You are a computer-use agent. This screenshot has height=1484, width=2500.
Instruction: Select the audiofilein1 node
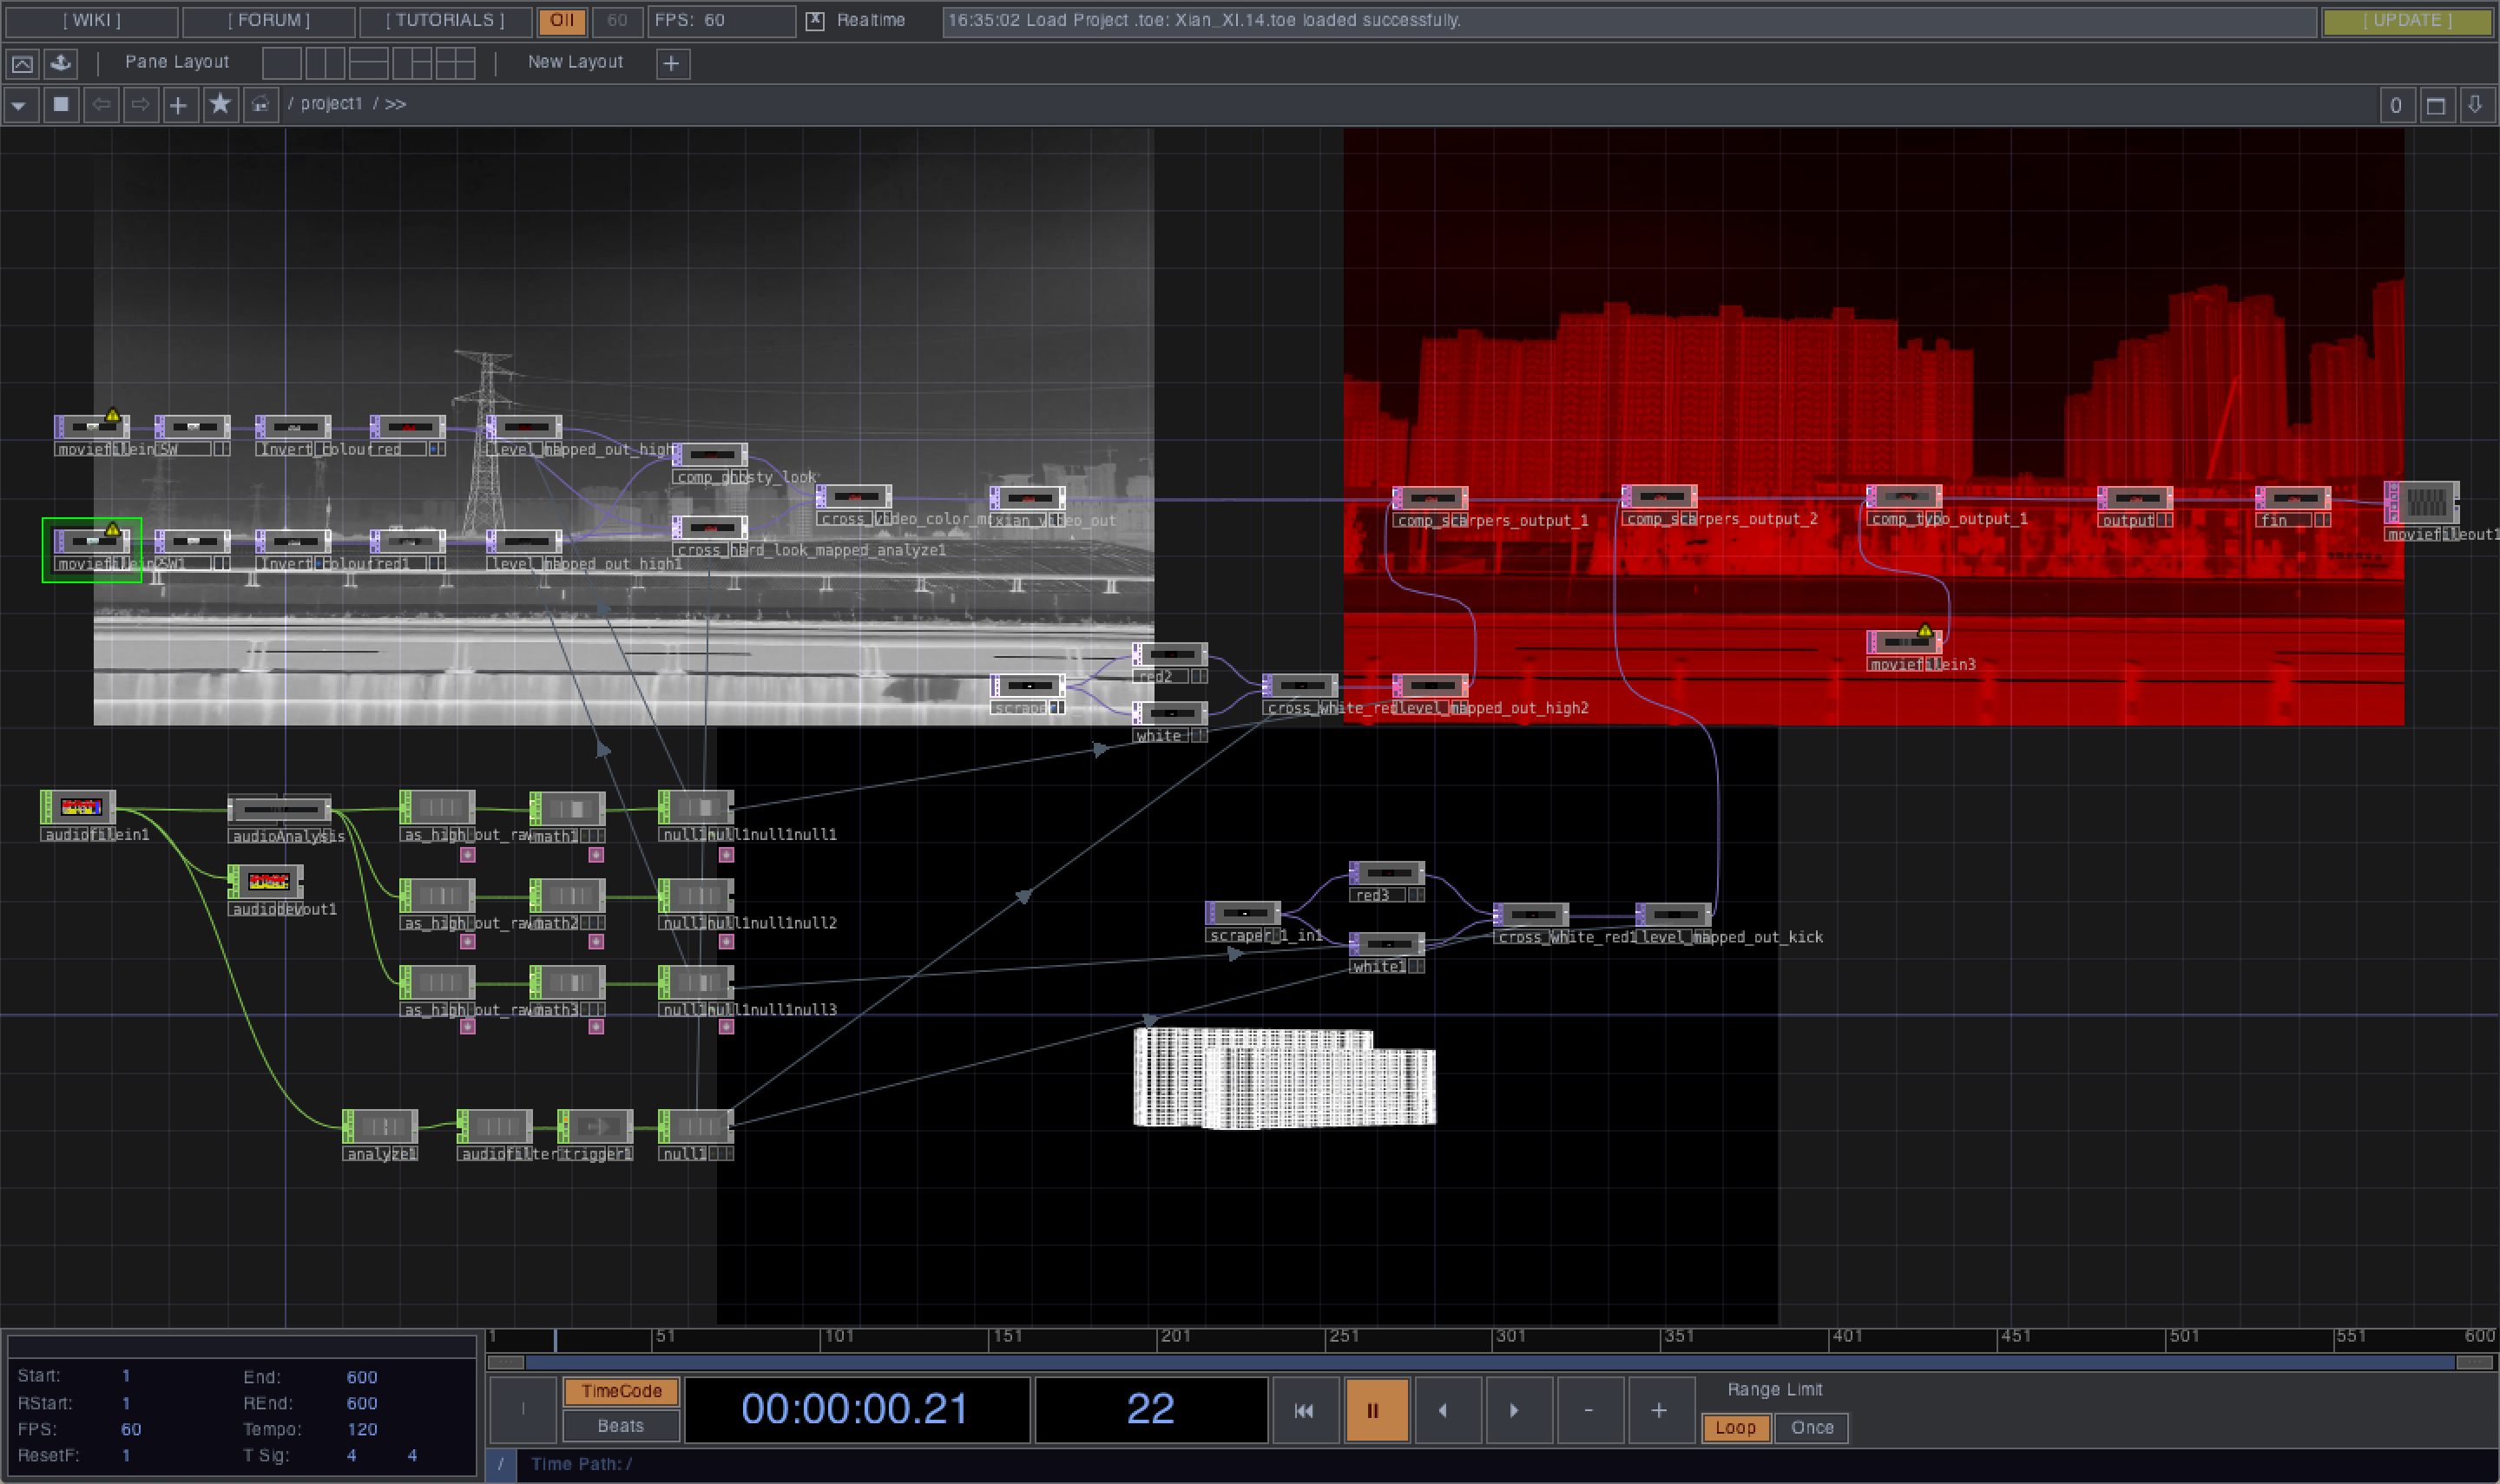coord(79,807)
